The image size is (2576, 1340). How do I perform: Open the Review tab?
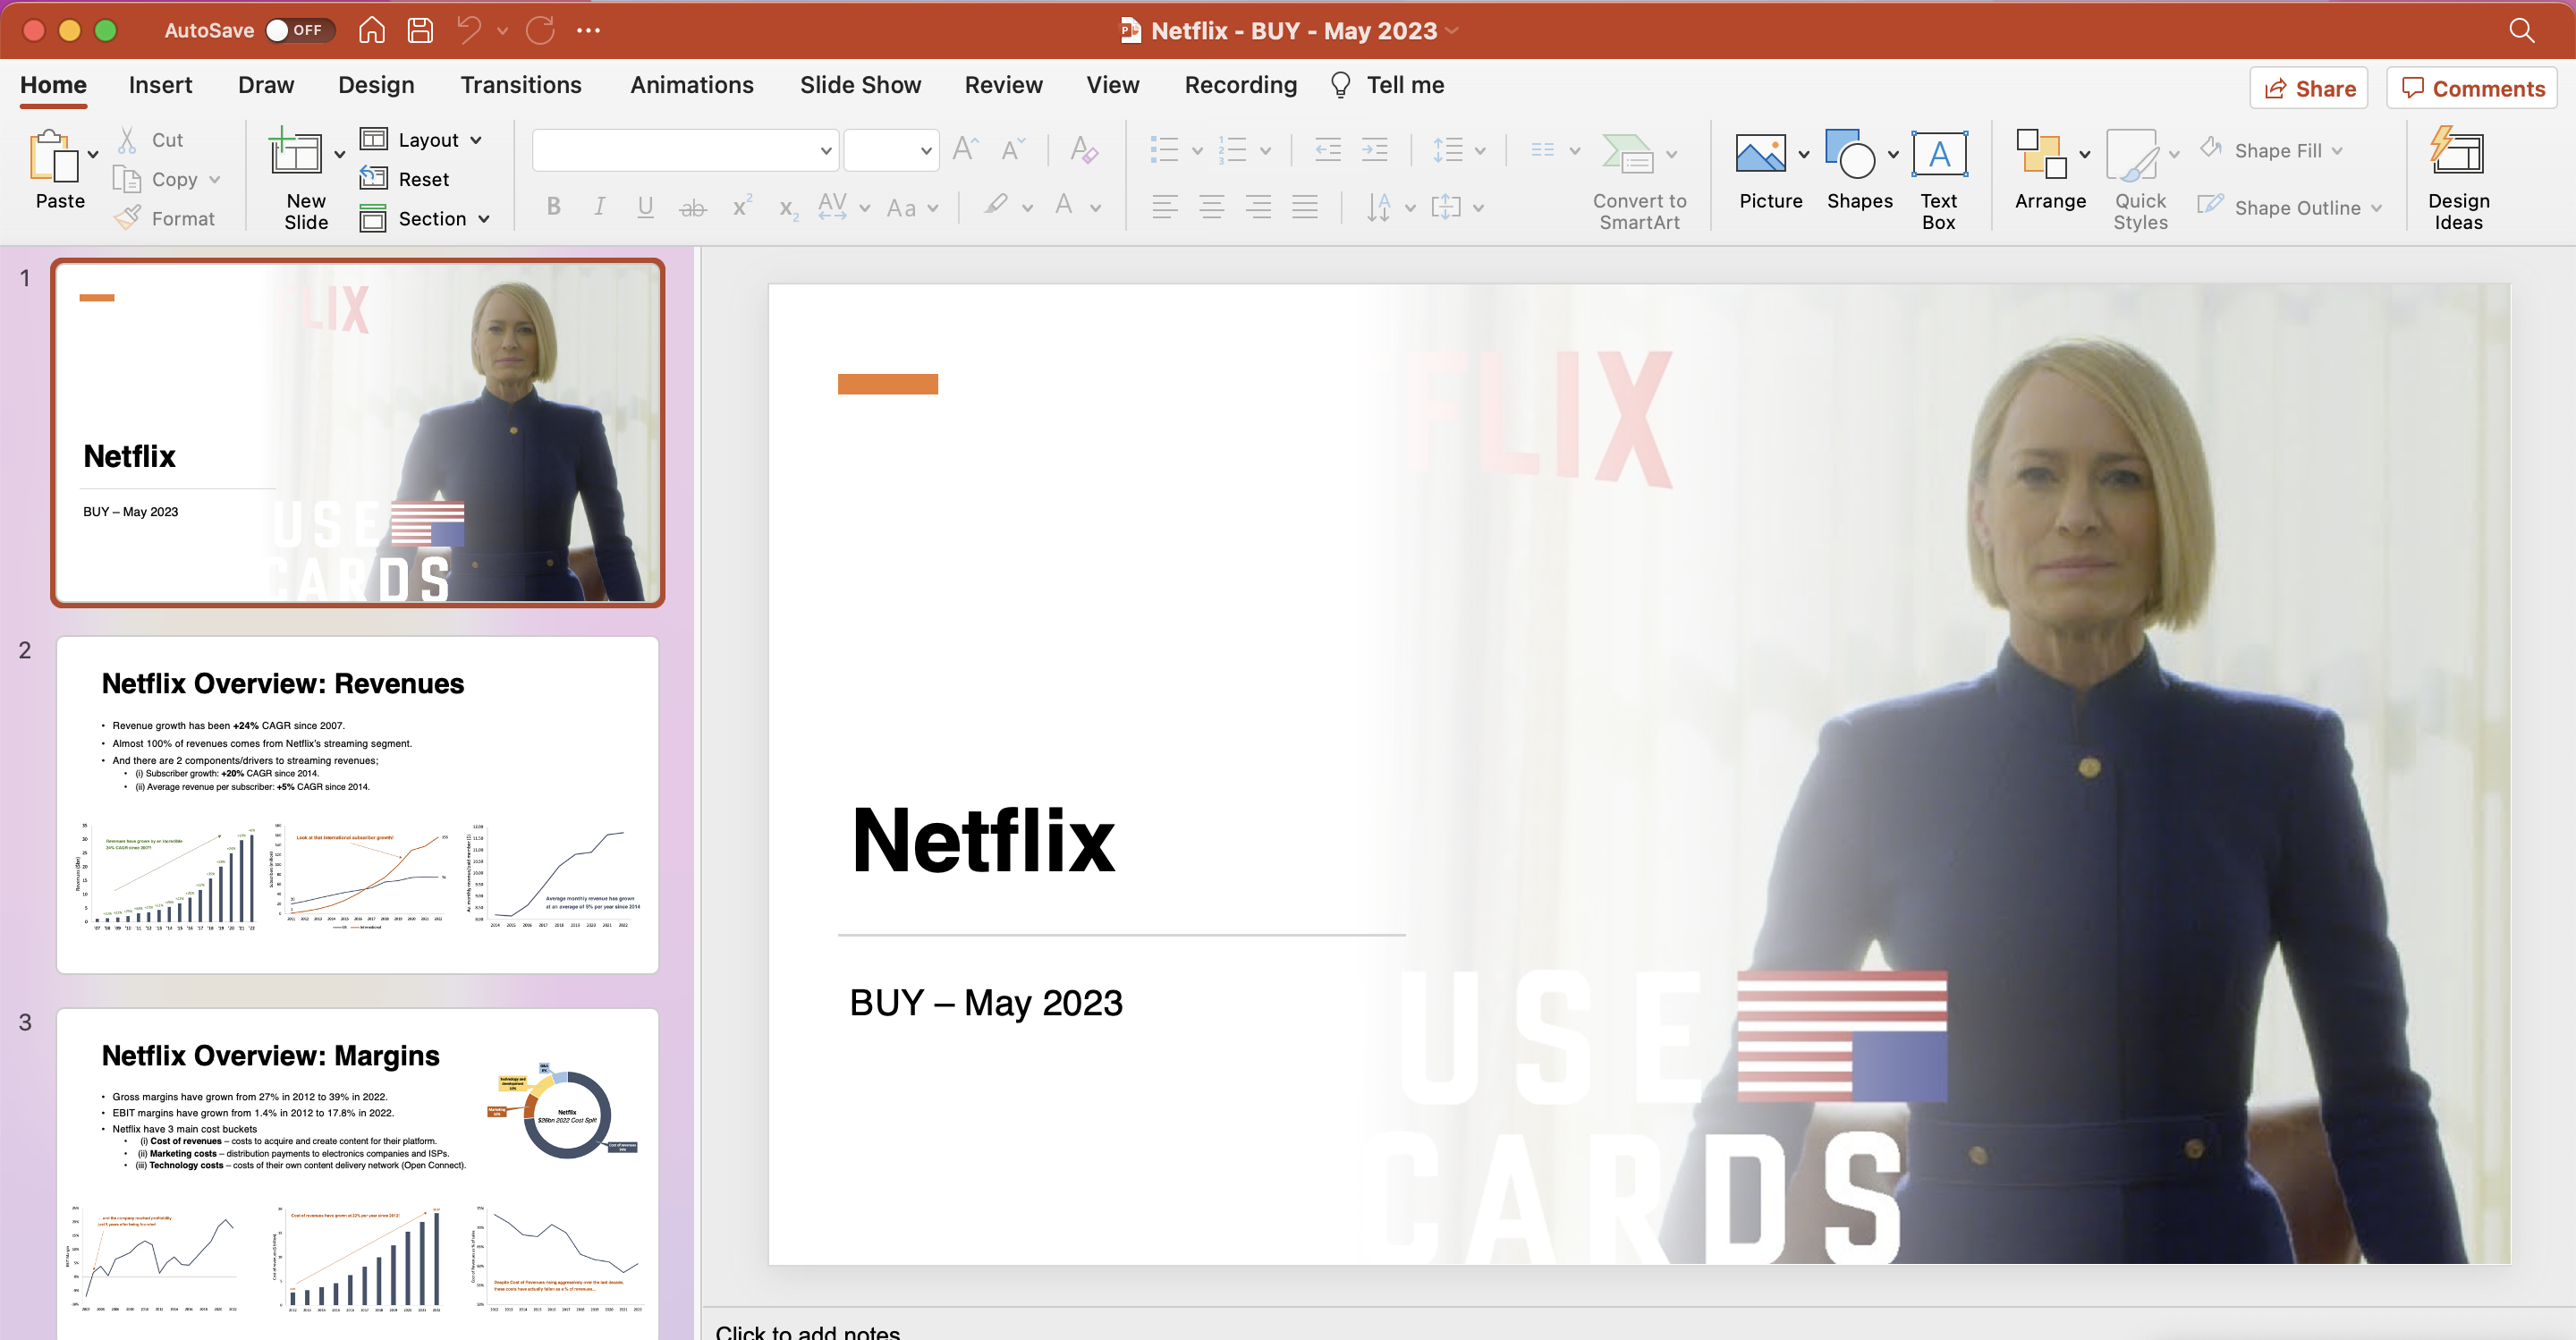pos(1003,85)
